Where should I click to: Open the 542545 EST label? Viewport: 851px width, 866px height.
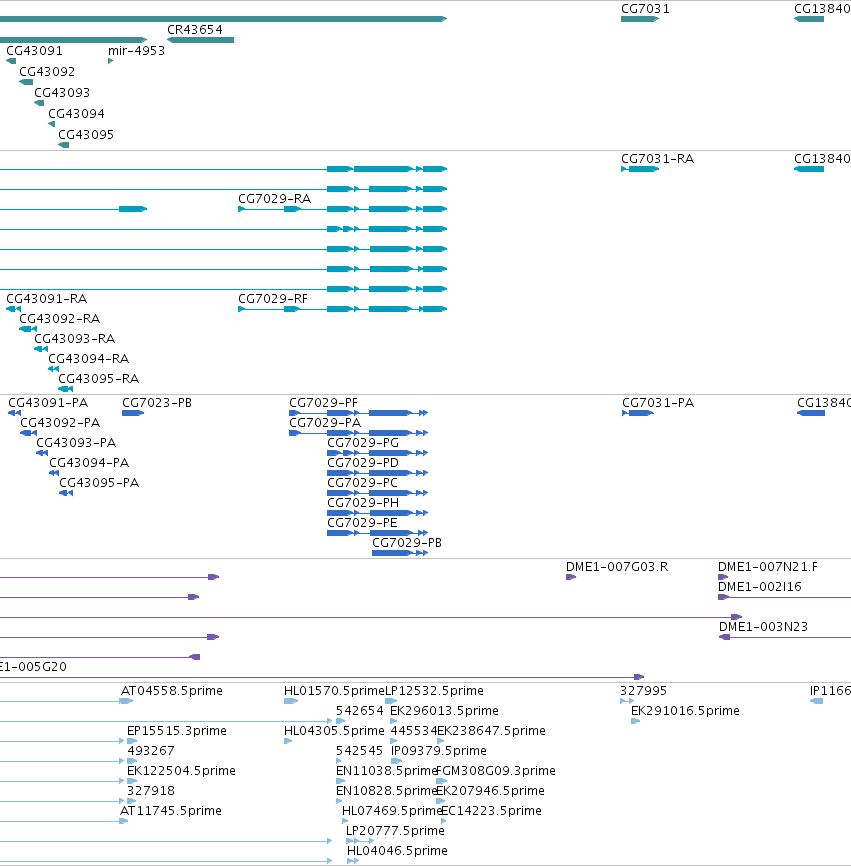coord(360,751)
